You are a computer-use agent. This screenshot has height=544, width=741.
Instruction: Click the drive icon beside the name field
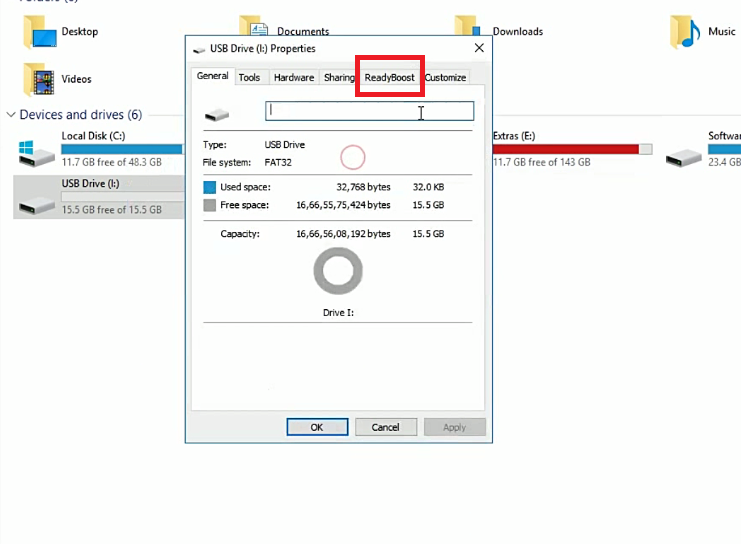(217, 114)
